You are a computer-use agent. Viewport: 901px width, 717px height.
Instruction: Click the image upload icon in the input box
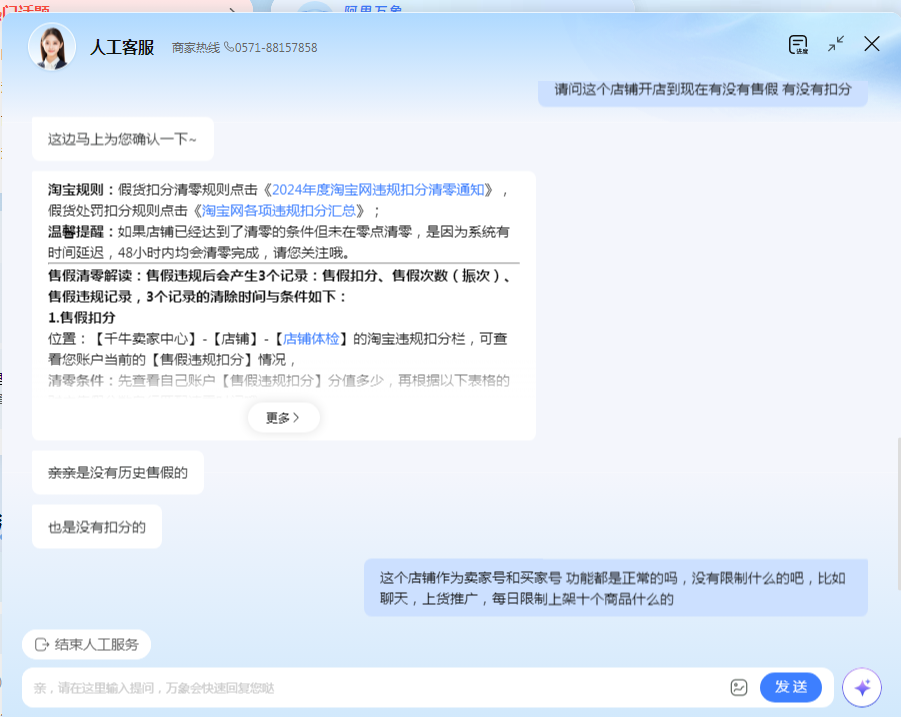pos(739,687)
